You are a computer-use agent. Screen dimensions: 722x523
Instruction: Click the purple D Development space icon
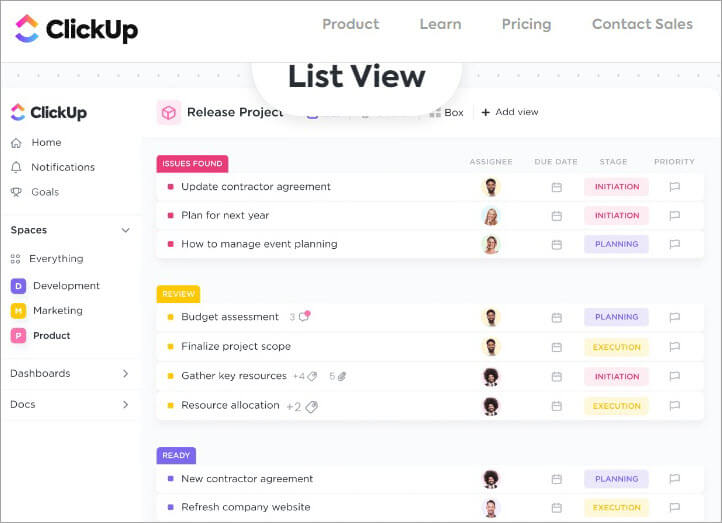tap(18, 286)
